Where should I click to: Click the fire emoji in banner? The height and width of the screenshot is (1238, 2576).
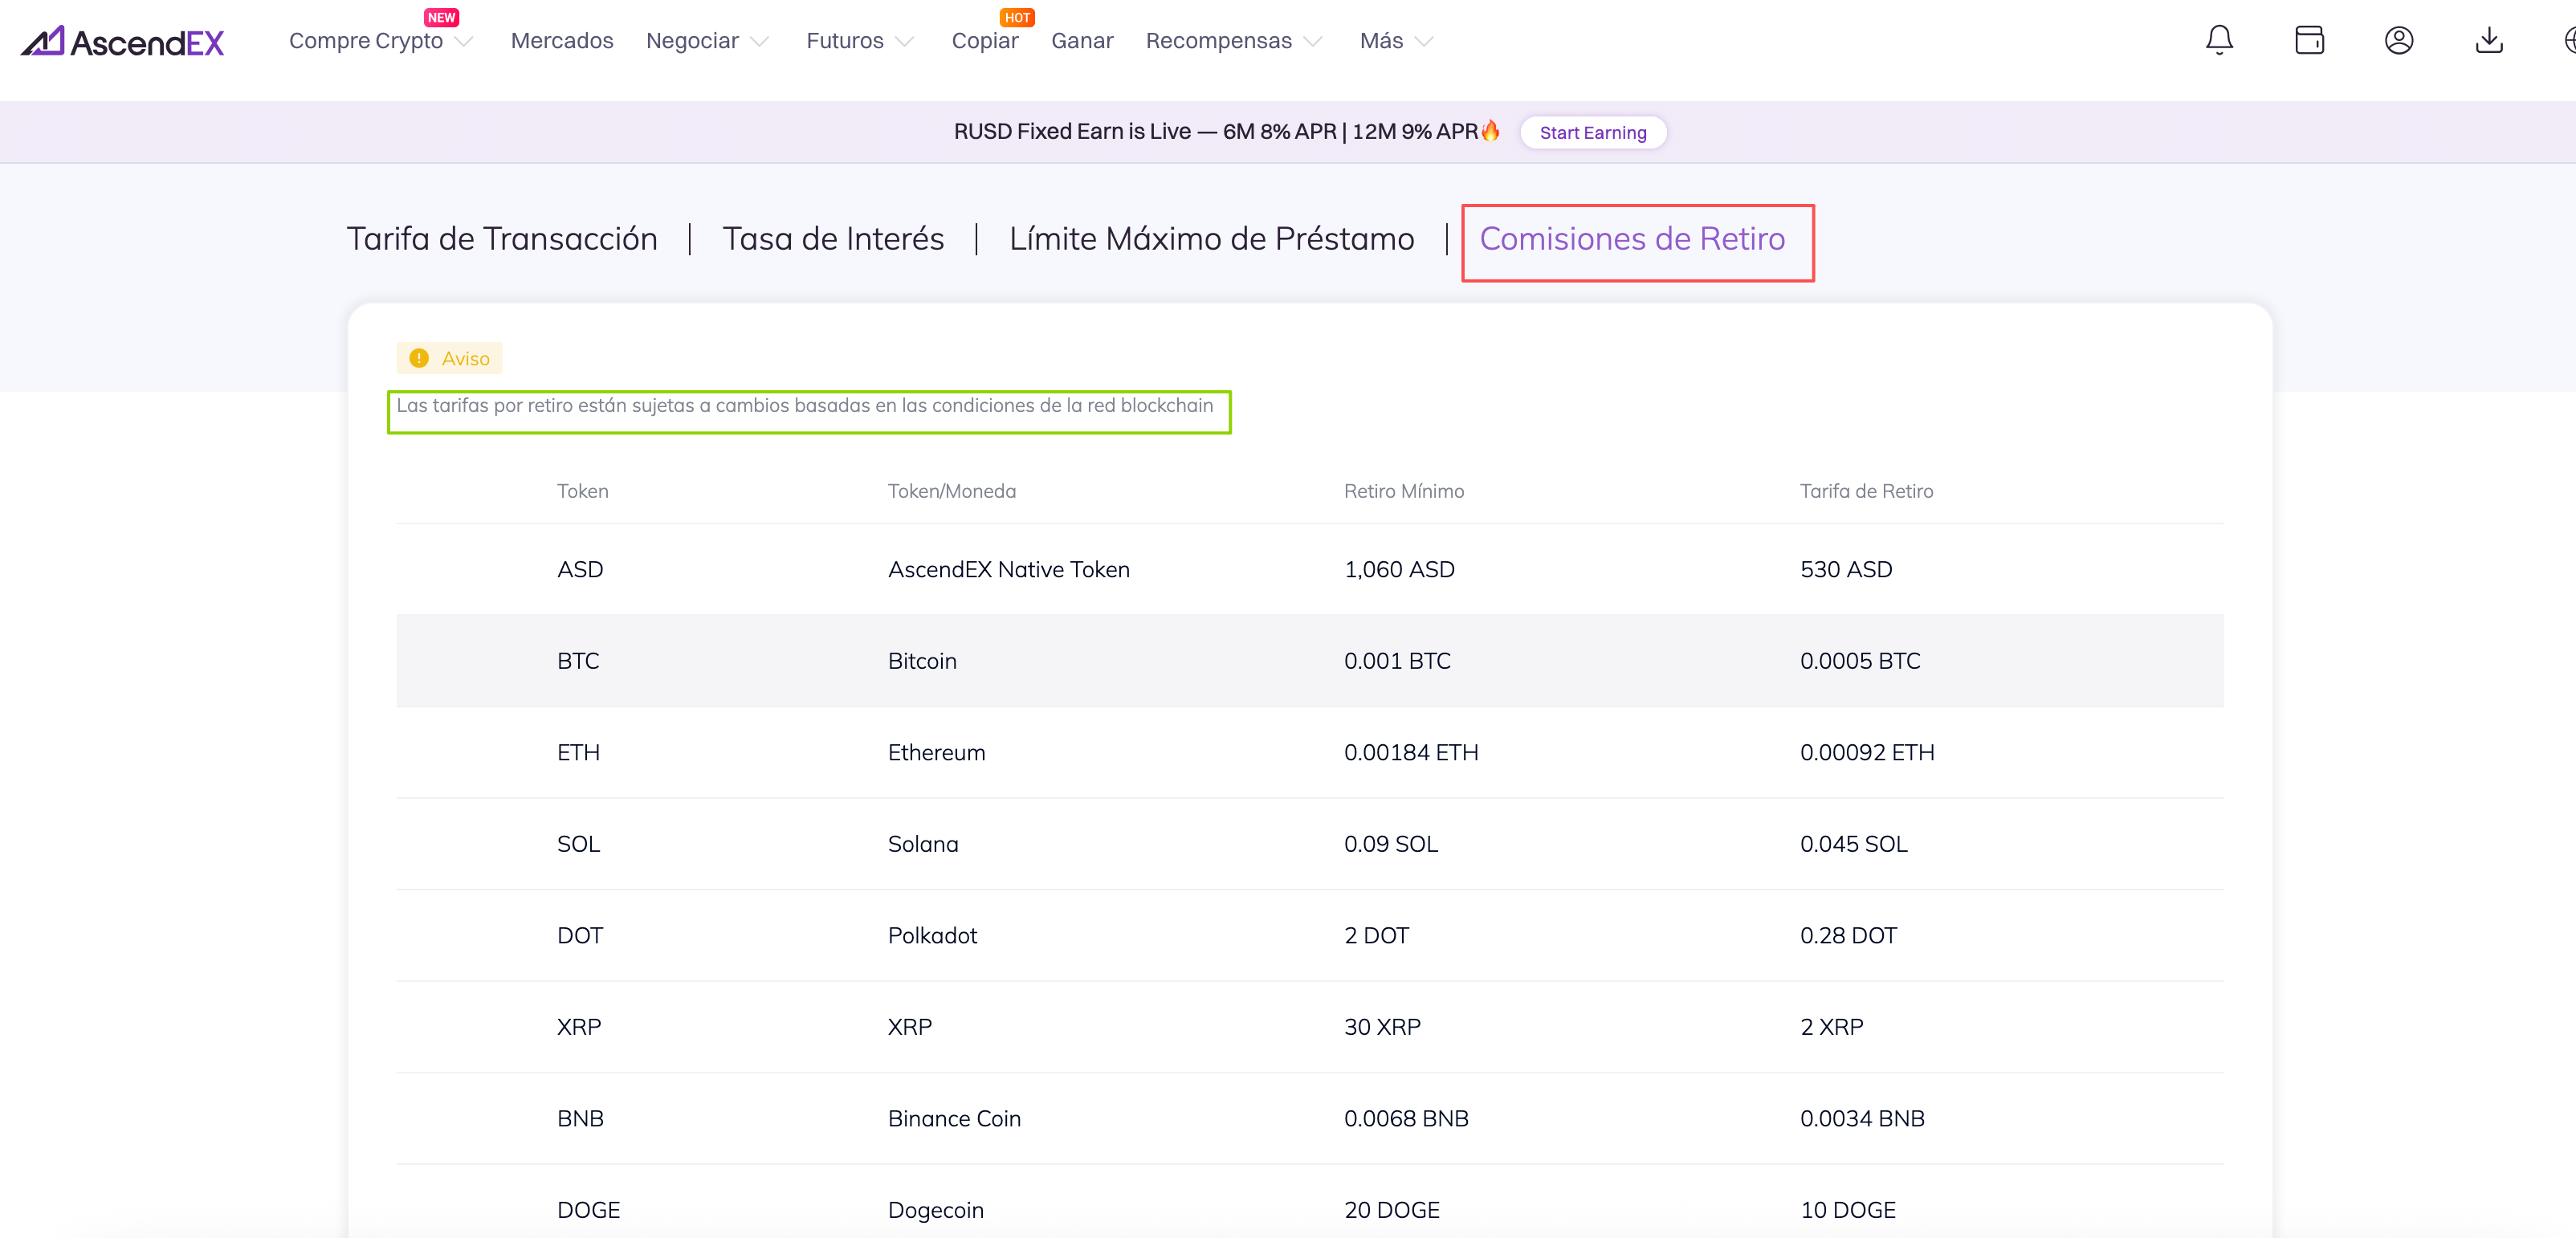tap(1490, 131)
